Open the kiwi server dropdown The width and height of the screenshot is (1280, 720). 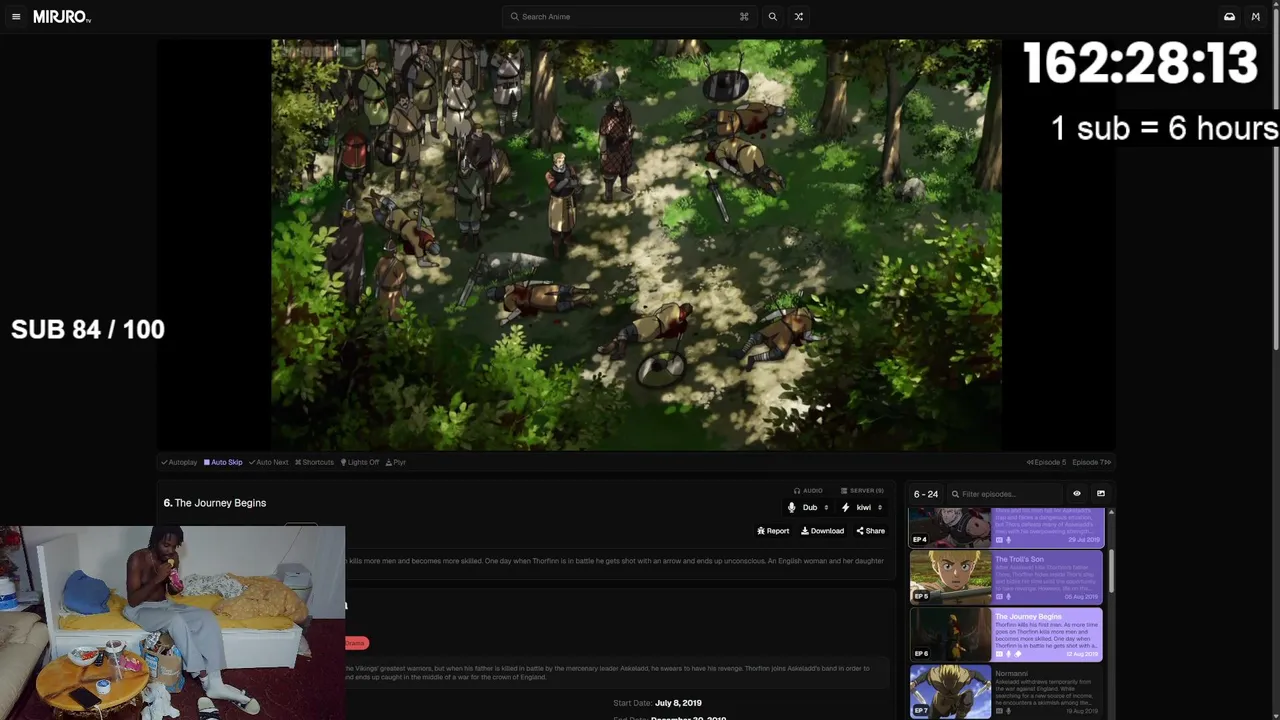coord(862,508)
